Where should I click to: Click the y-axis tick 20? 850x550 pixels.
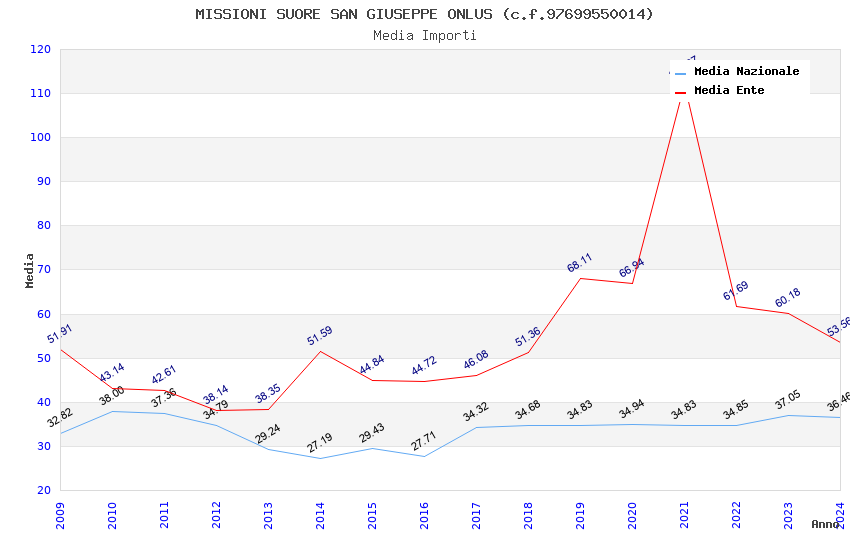click(44, 490)
